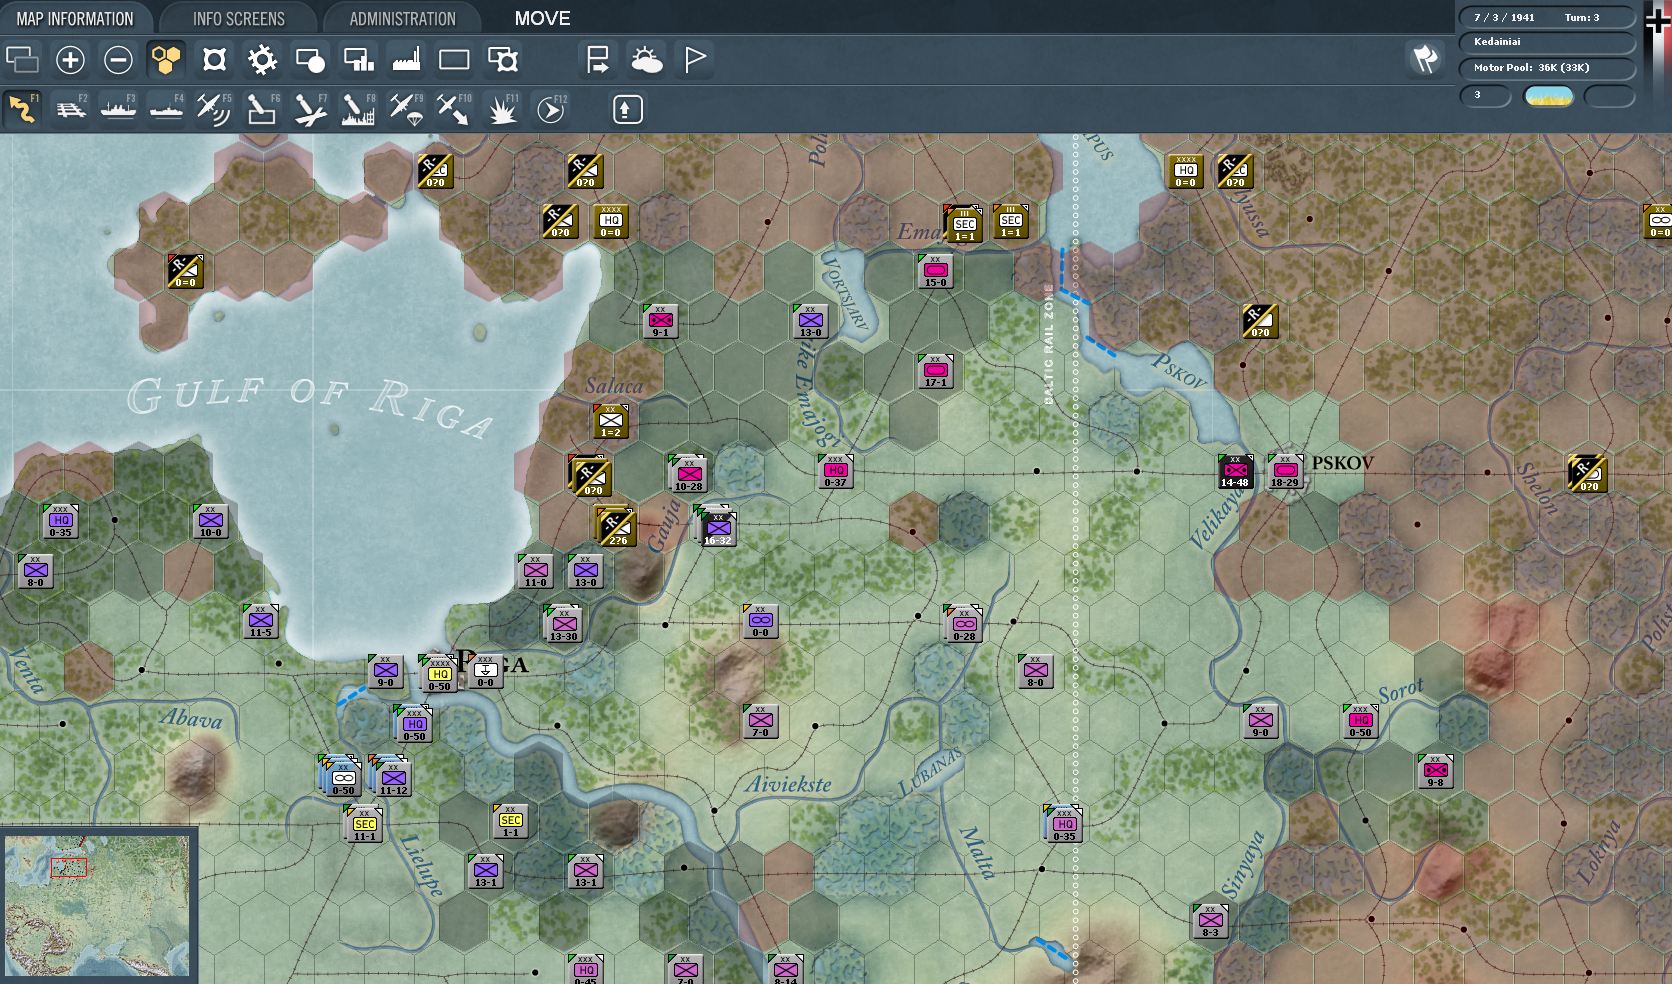The height and width of the screenshot is (984, 1672).
Task: Select the 0-28 unit counter
Action: pyautogui.click(x=964, y=624)
